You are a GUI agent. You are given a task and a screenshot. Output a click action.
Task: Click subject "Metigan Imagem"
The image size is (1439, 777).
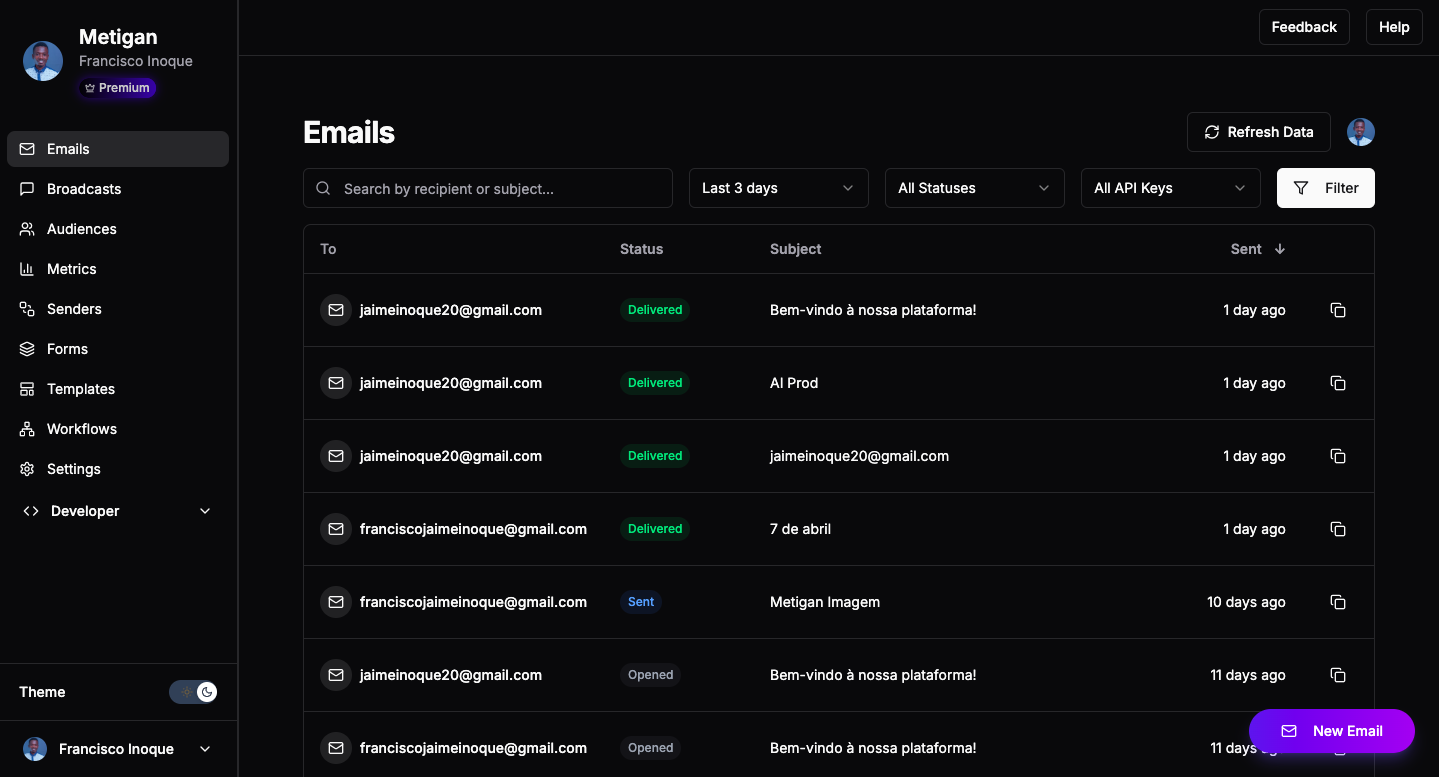pyautogui.click(x=825, y=602)
